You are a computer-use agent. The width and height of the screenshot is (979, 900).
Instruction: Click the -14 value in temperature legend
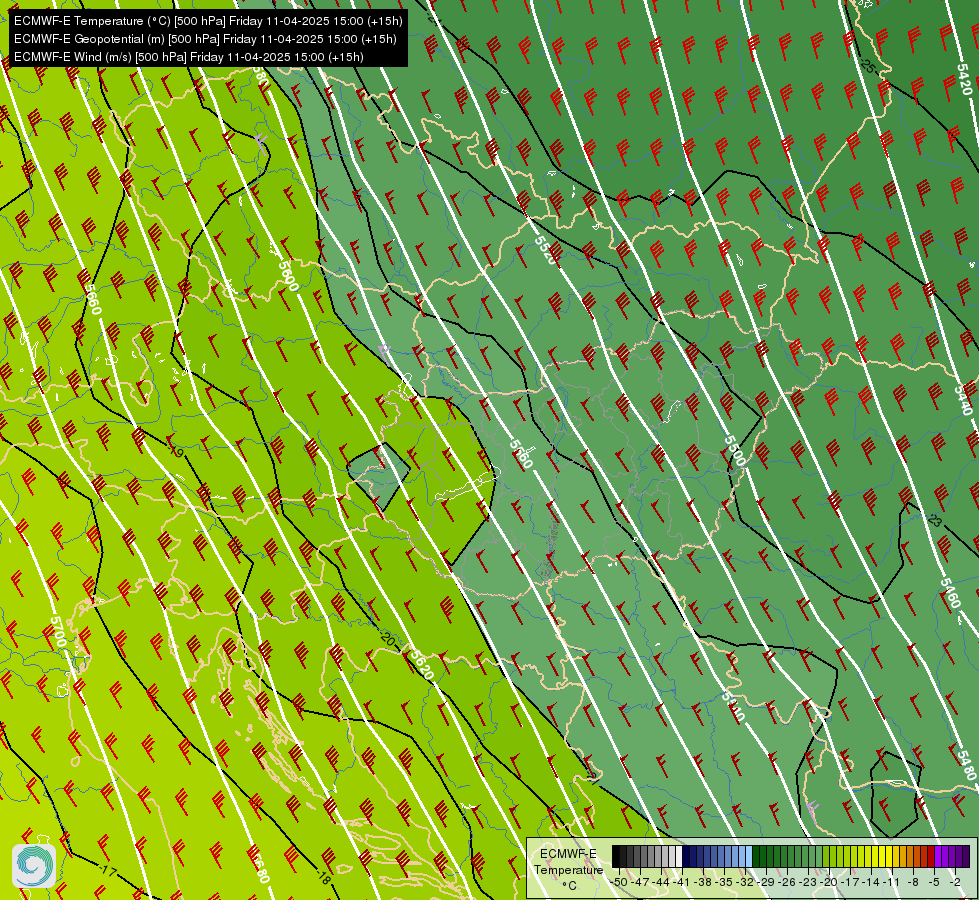[x=872, y=882]
